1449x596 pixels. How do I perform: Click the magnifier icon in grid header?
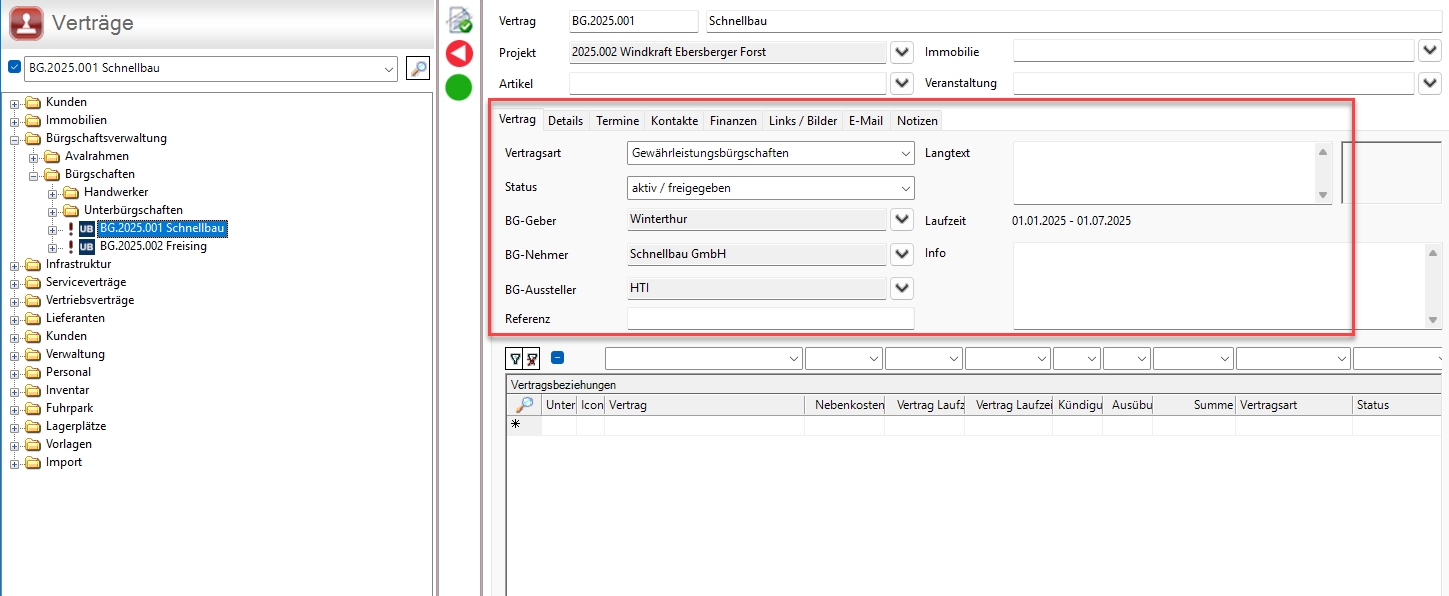pyautogui.click(x=524, y=405)
